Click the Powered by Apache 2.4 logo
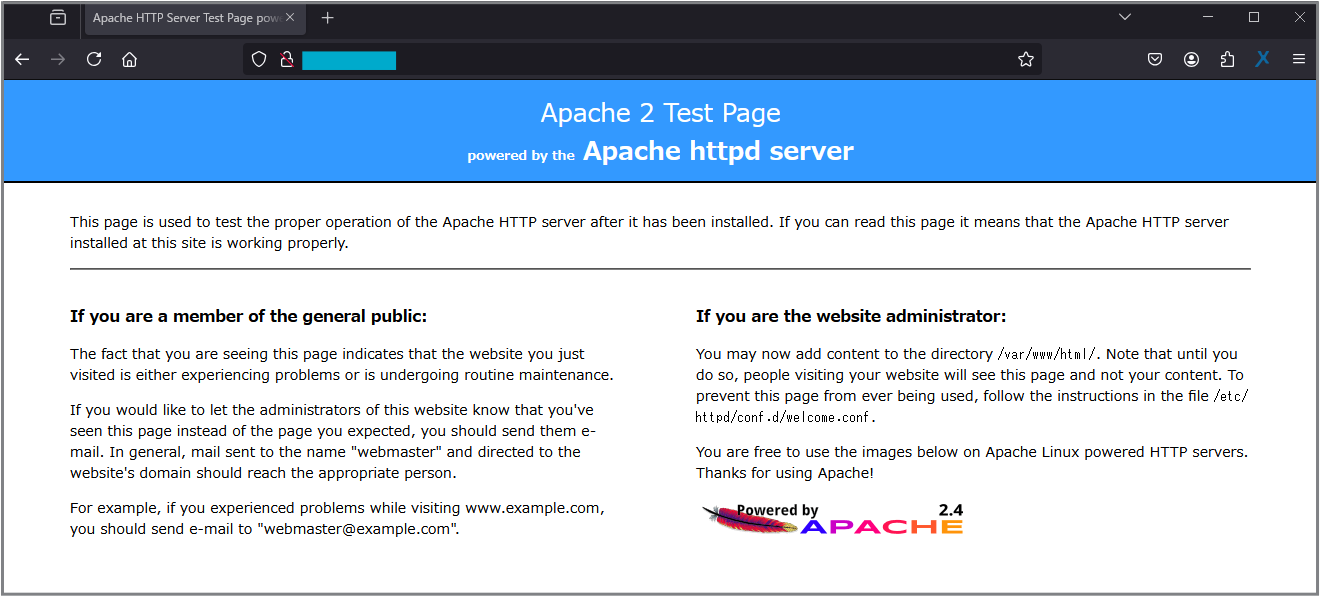This screenshot has width=1320, height=596. (832, 519)
